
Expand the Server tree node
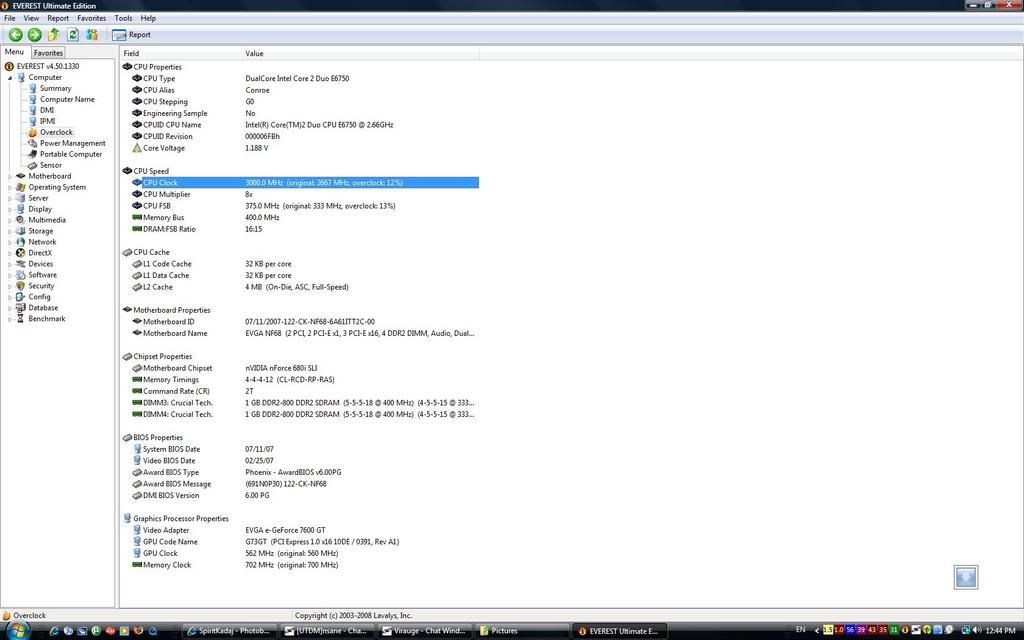10,198
